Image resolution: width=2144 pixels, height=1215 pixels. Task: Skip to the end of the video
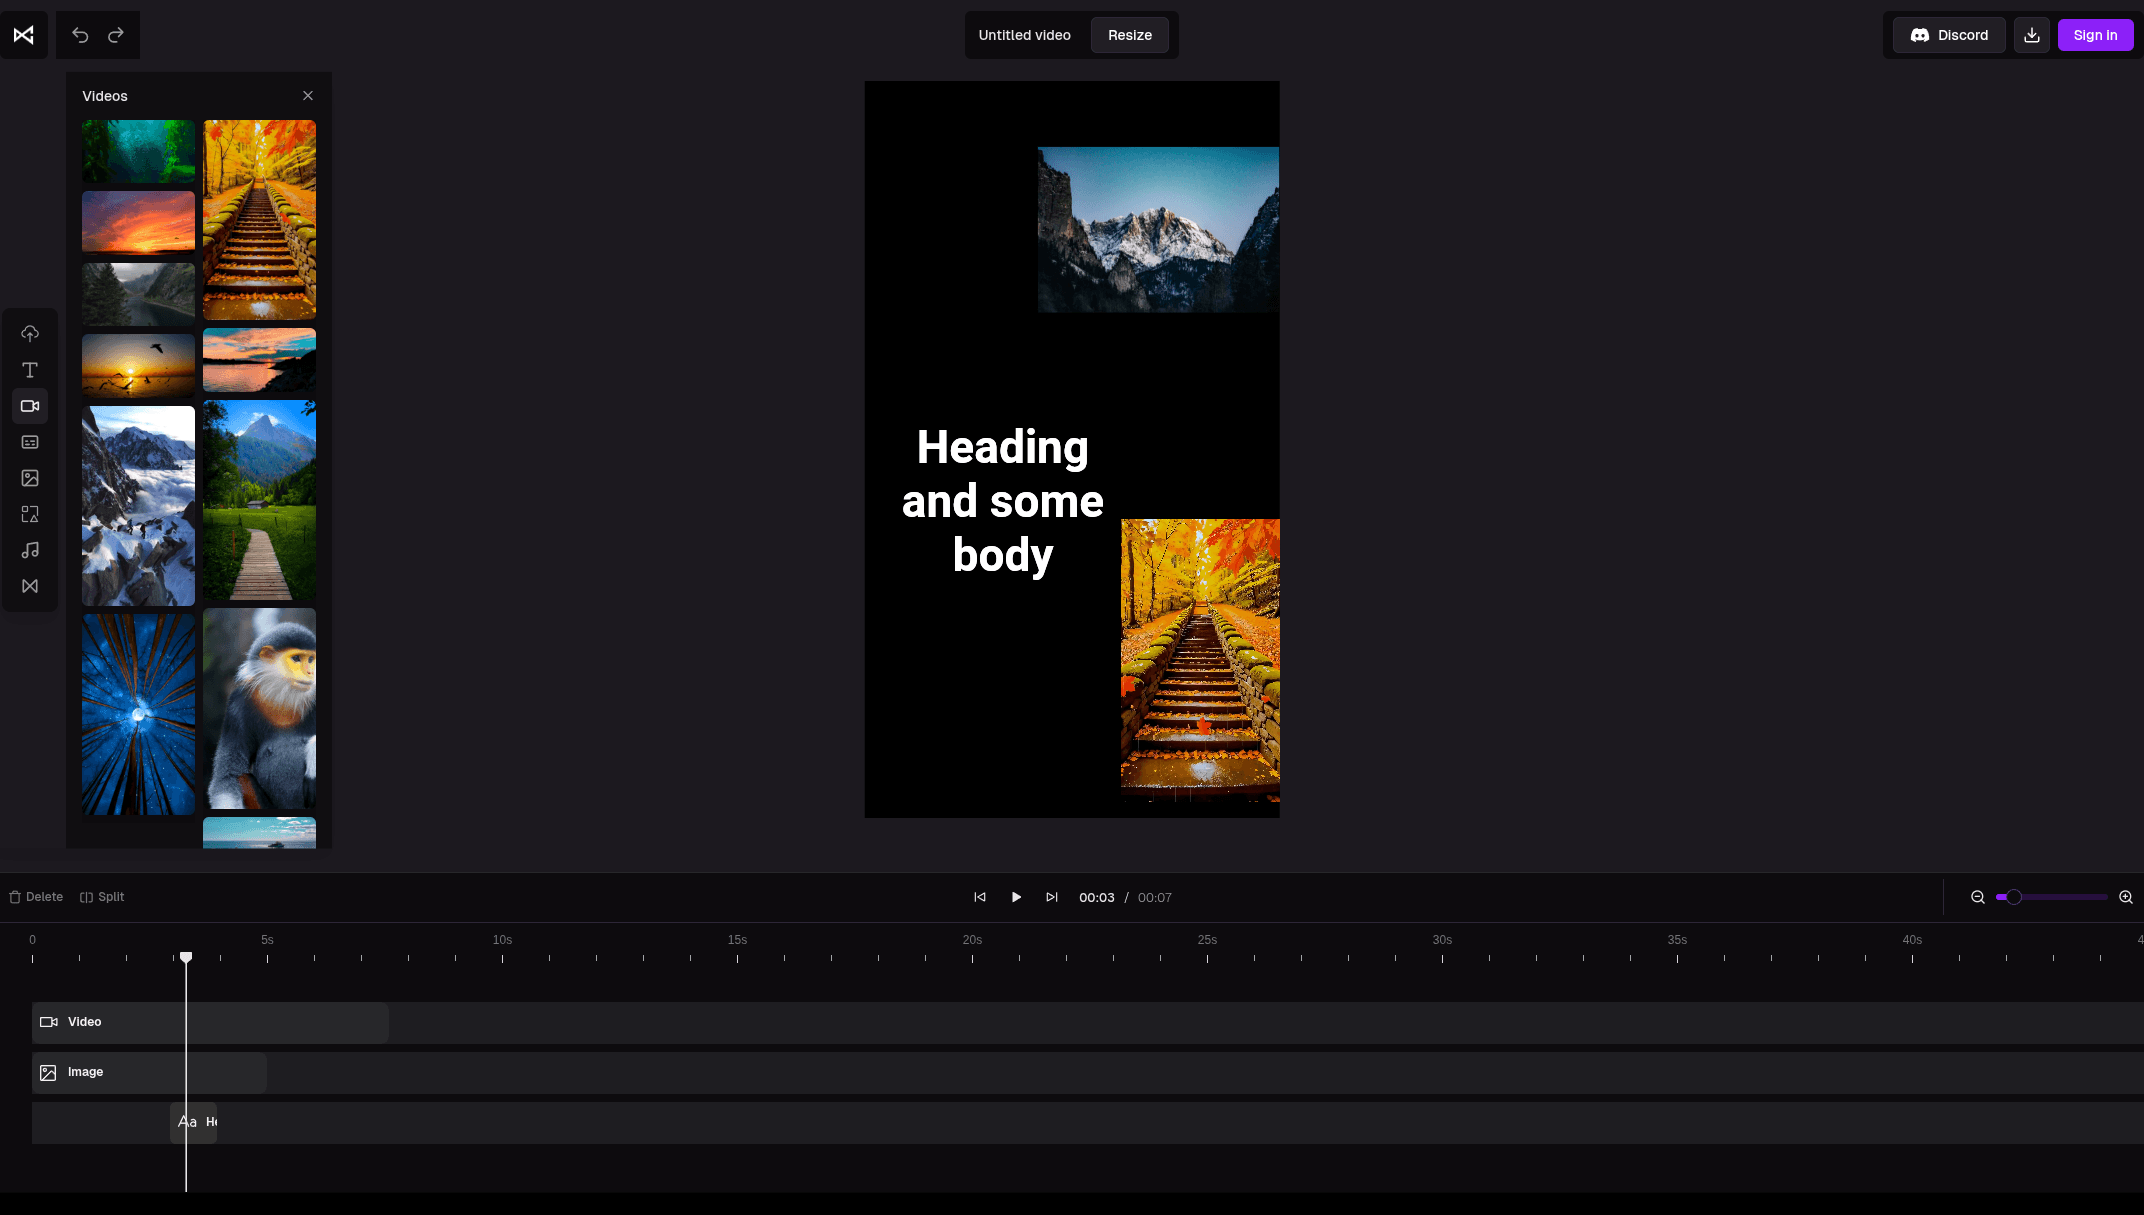pyautogui.click(x=1051, y=897)
